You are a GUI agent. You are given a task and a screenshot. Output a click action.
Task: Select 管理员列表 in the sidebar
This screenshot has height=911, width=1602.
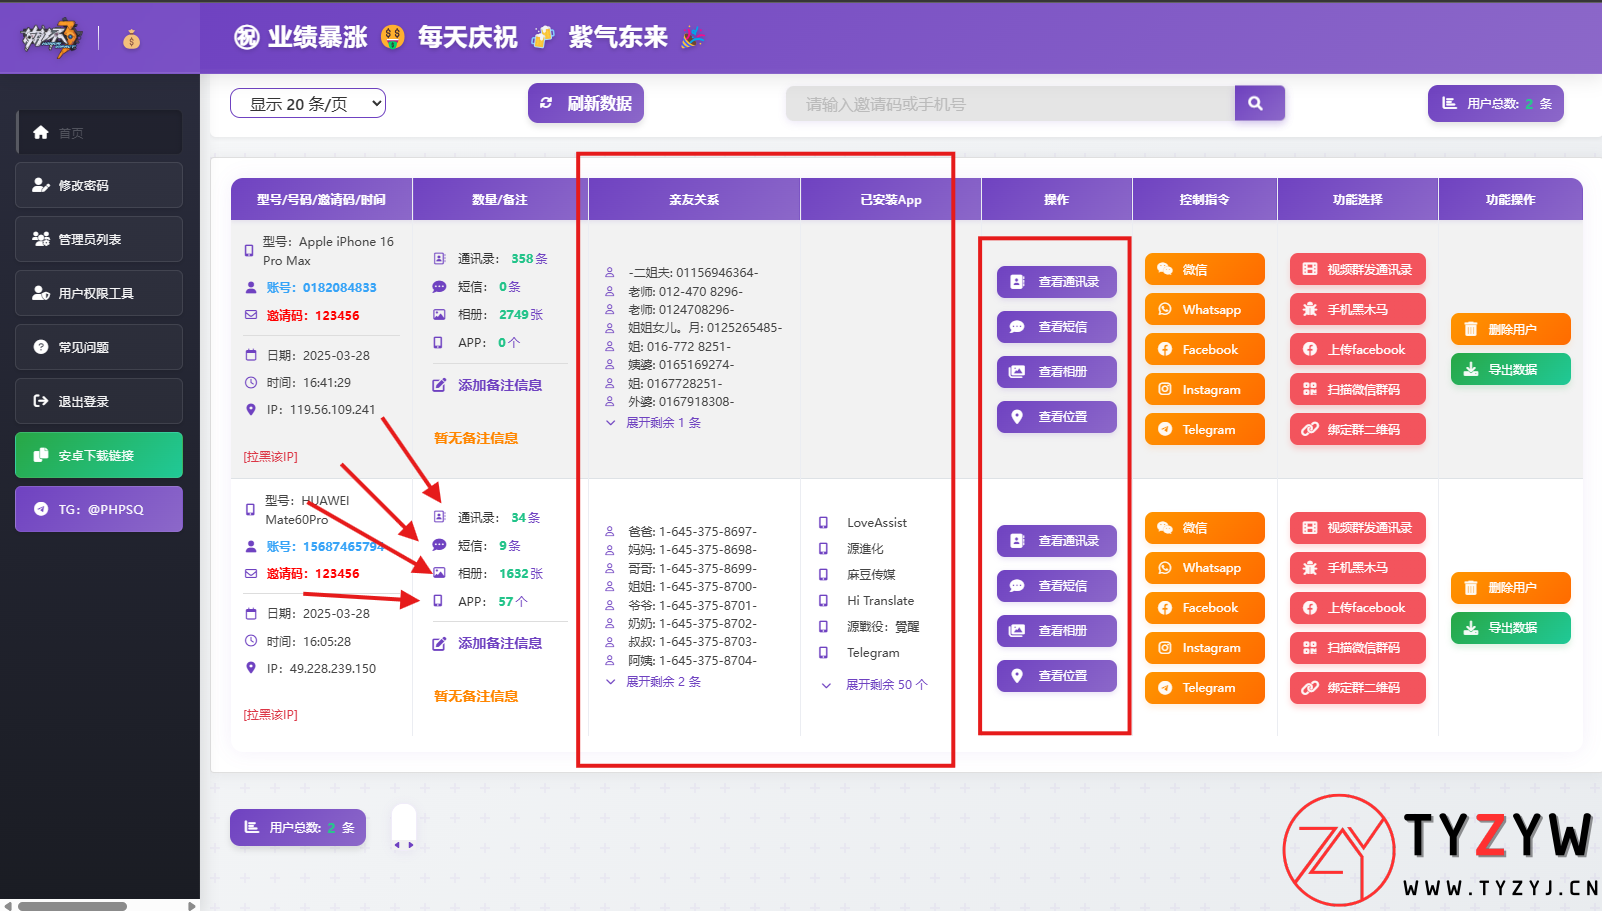click(99, 239)
